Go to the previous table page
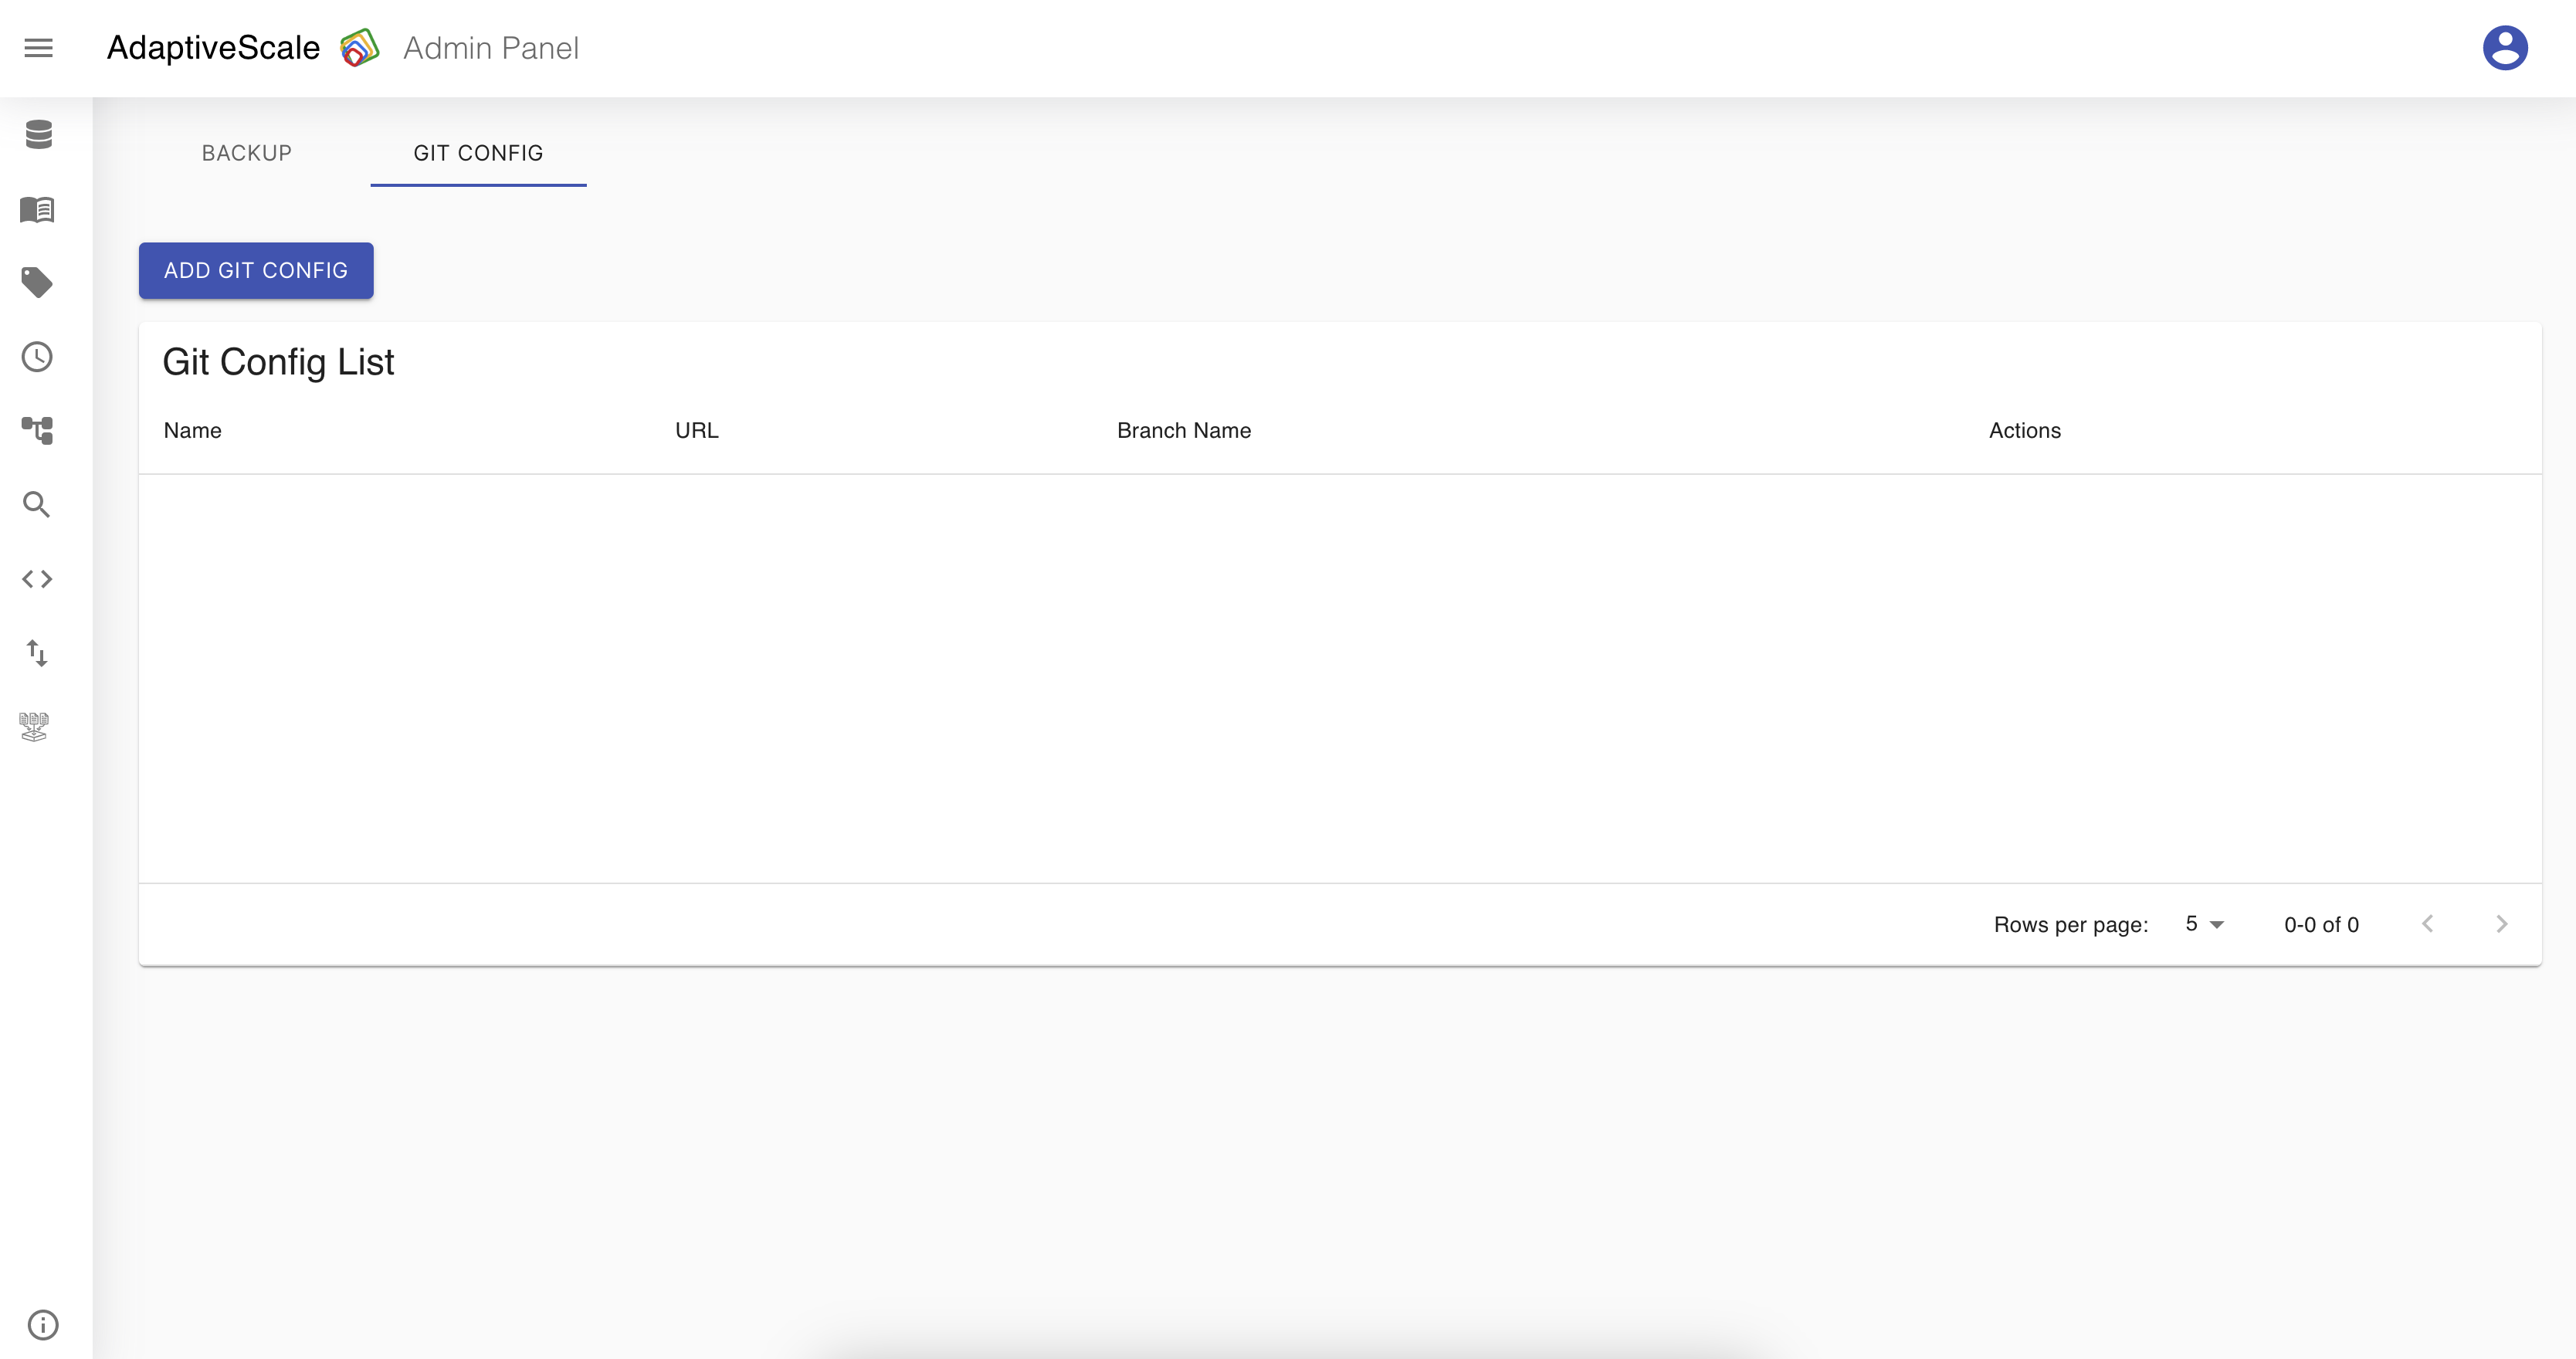The width and height of the screenshot is (2576, 1359). coord(2427,924)
